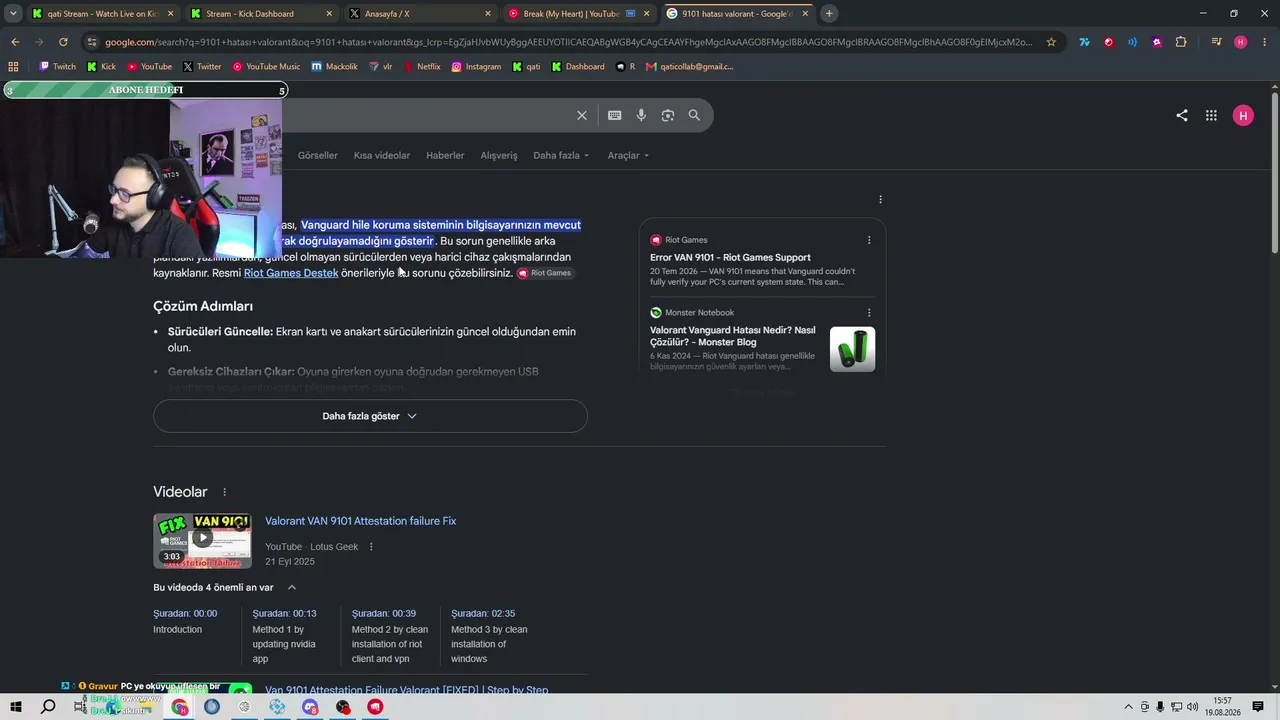
Task: Switch to the Görseller results tab
Action: pos(318,155)
